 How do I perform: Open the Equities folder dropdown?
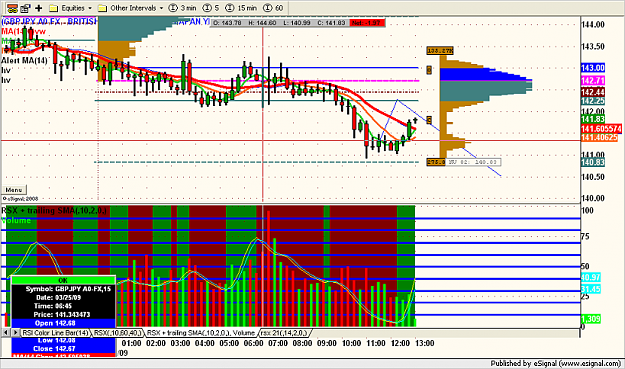pos(71,8)
